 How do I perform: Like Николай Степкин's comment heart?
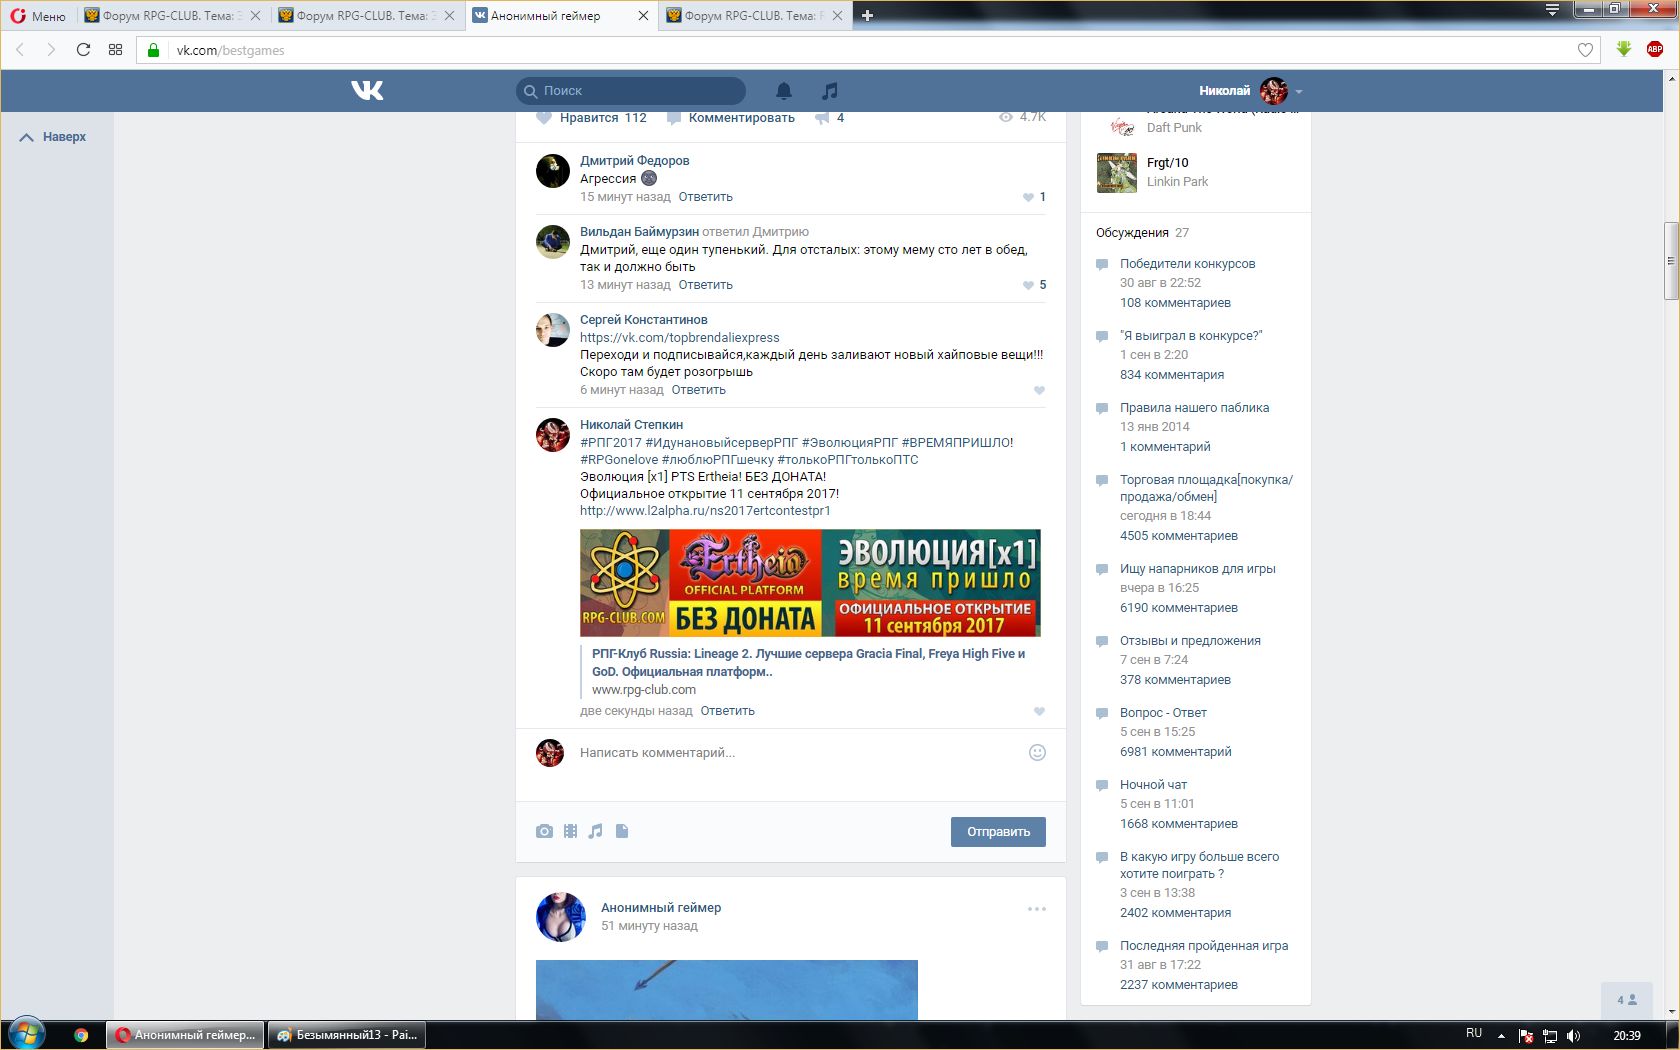[1039, 711]
